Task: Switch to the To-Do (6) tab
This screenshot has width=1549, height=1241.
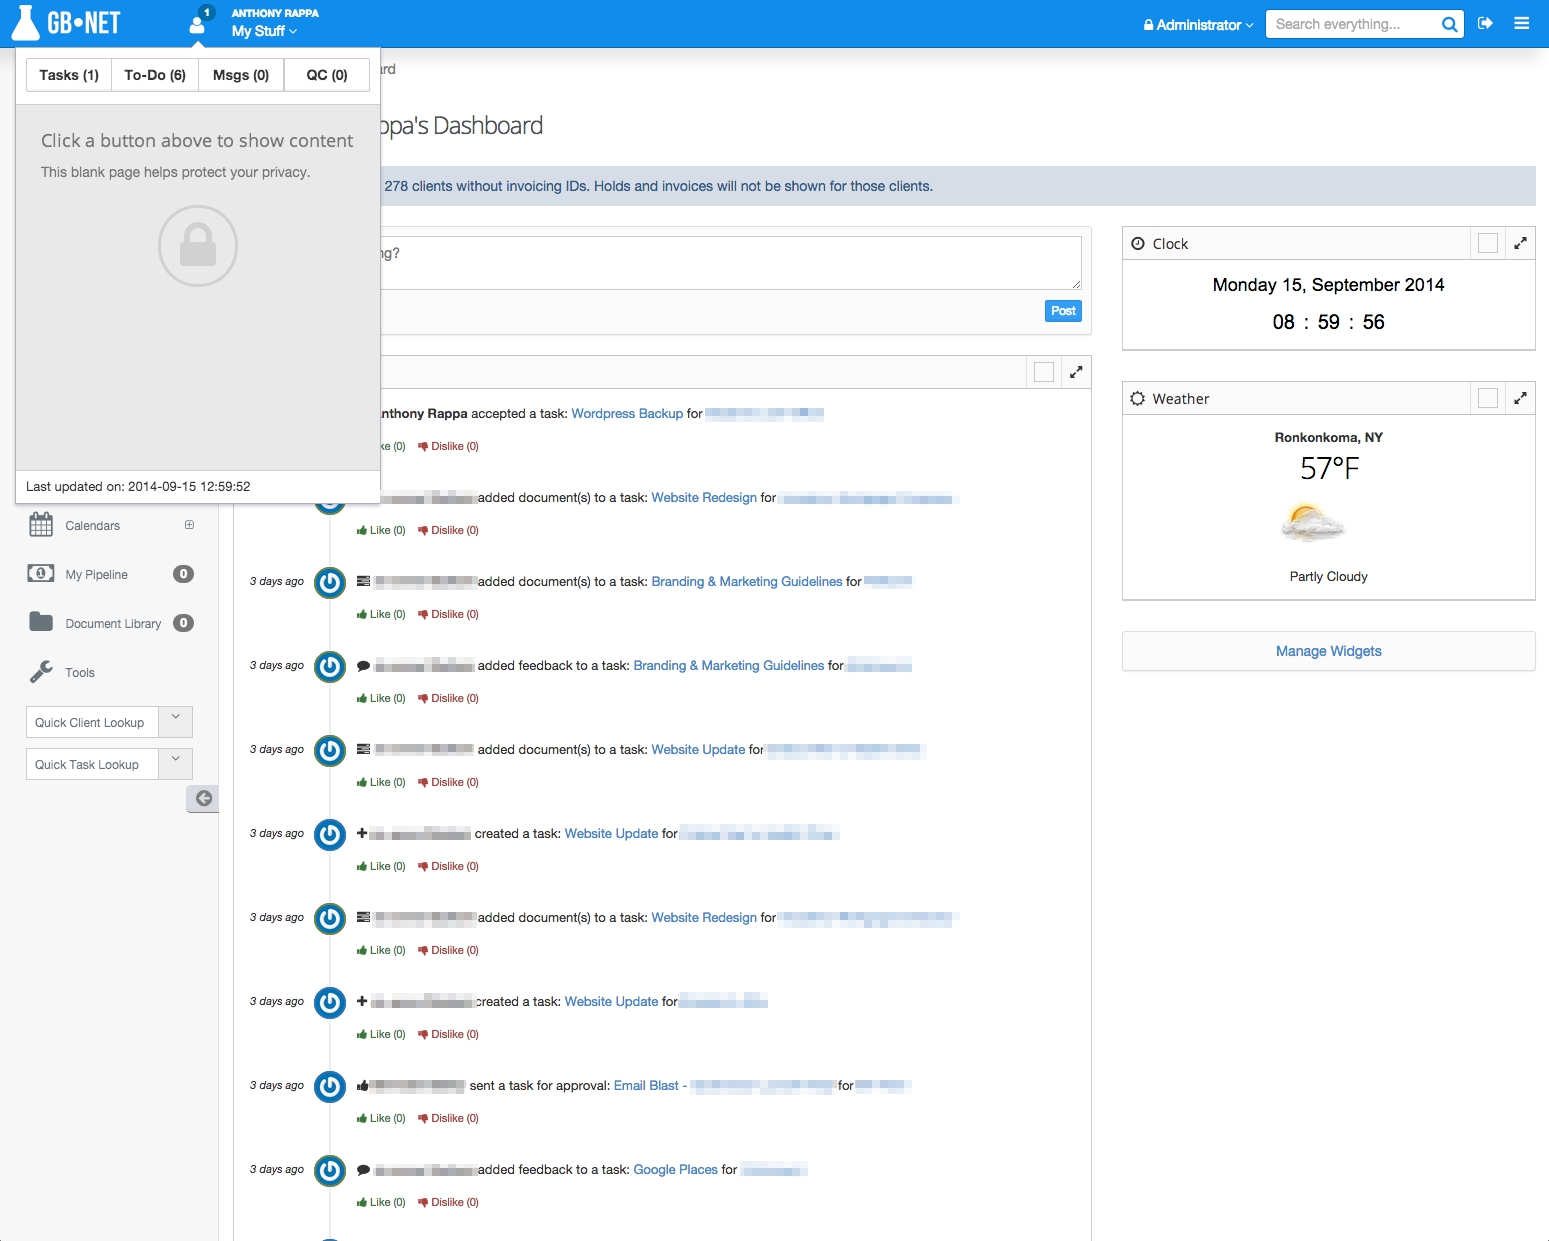Action: [x=155, y=75]
